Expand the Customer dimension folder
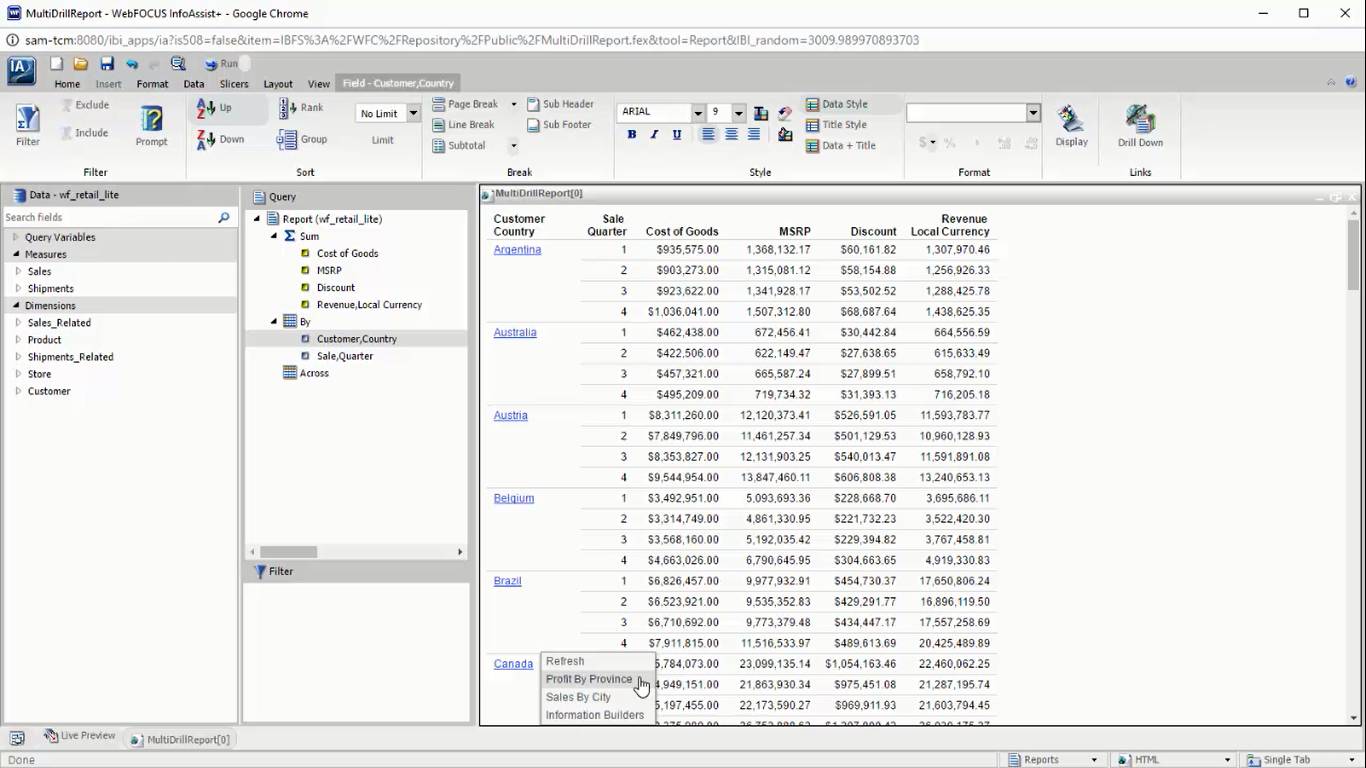Viewport: 1366px width, 768px height. point(18,391)
